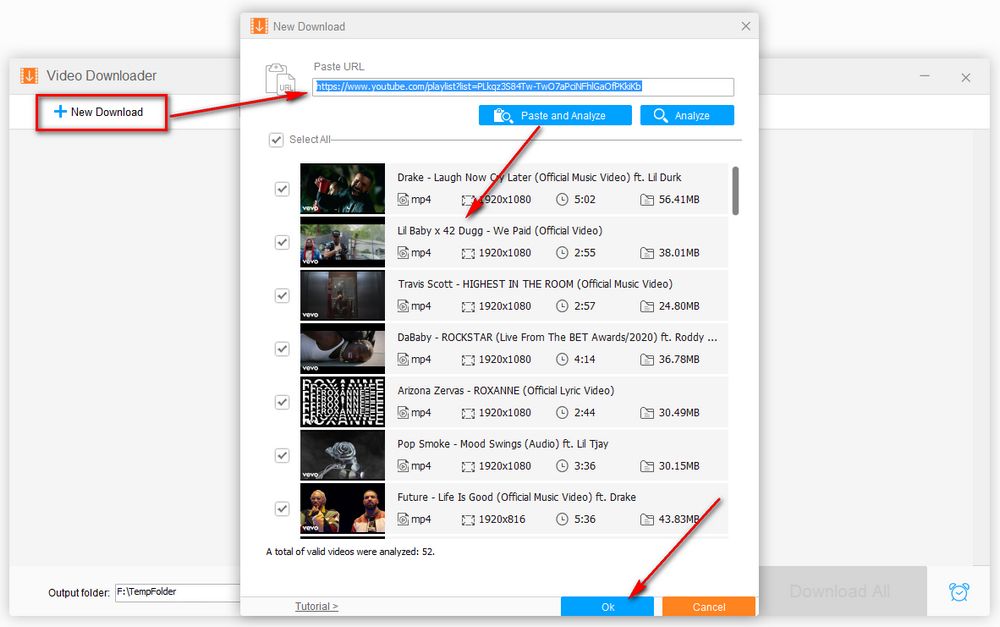1000x627 pixels.
Task: Click title "Lil Baby x 42 Dugg - We Paid (Official Video)"
Action: tap(499, 231)
